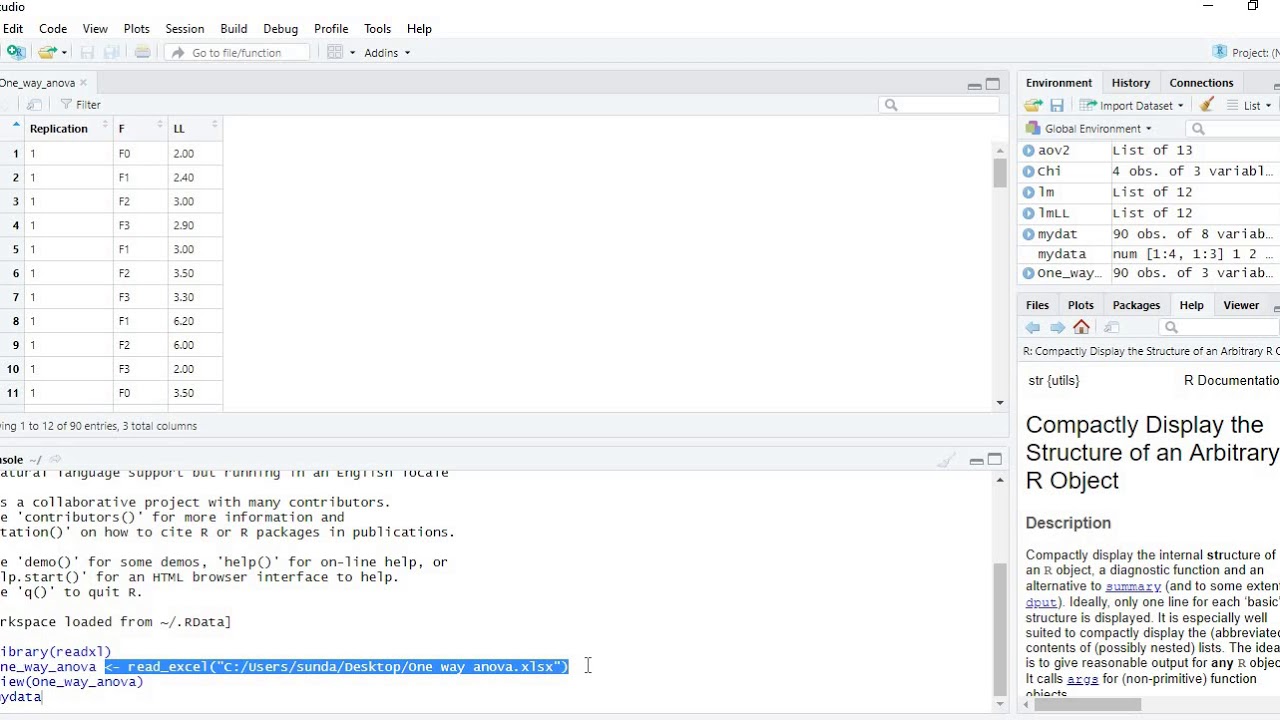Click the Environment pane search field
This screenshot has width=1280, height=720.
[1235, 129]
